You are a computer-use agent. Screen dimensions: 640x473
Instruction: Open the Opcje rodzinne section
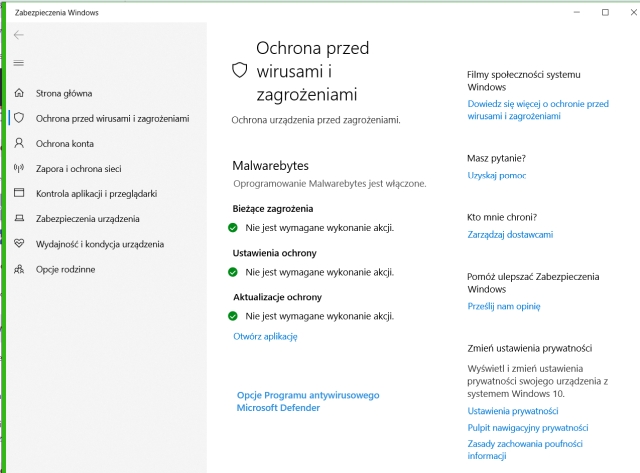click(x=65, y=269)
